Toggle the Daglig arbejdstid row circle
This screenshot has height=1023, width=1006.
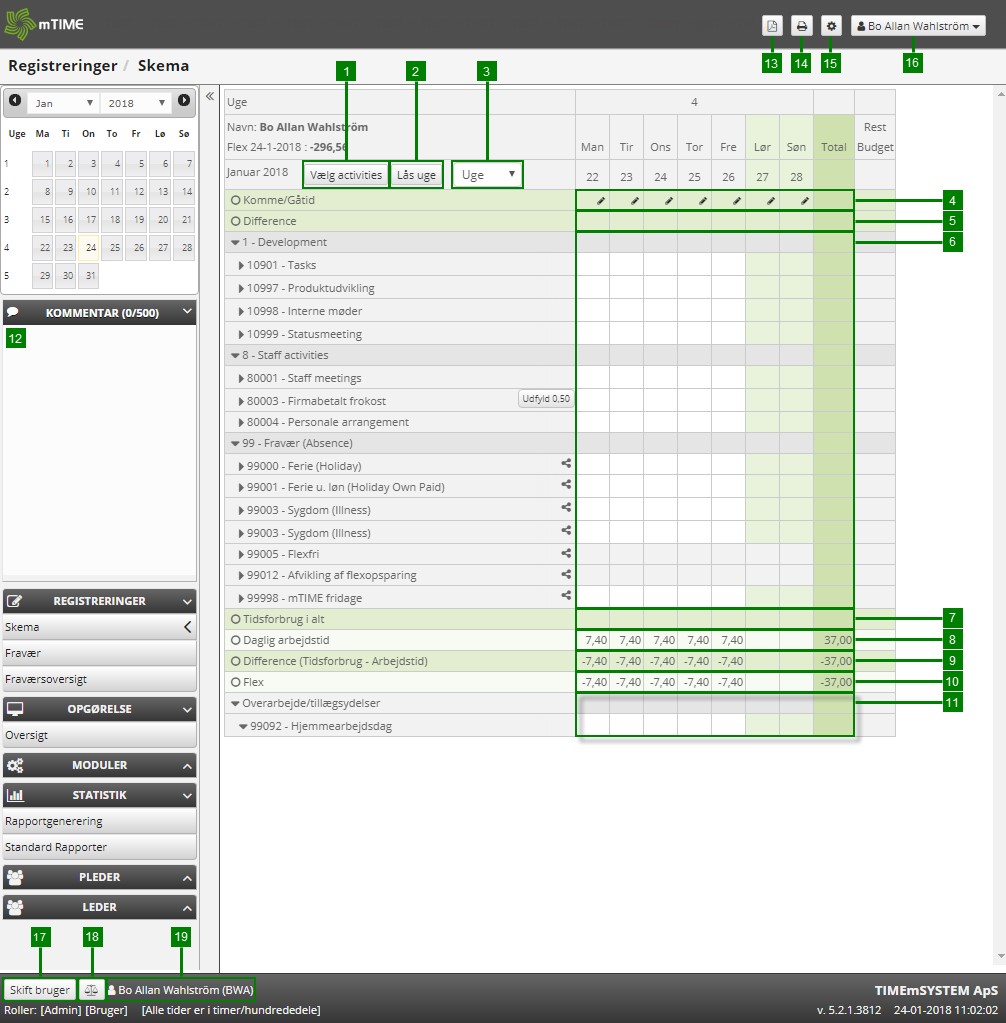coord(236,638)
